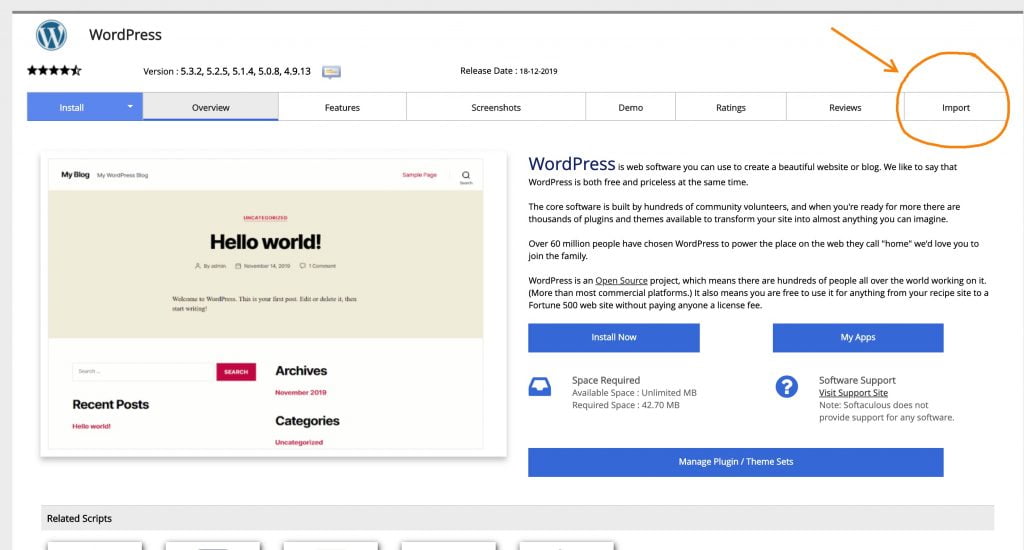The height and width of the screenshot is (550, 1024).
Task: Click the WordPress demo screenshot thumbnail
Action: 273,304
